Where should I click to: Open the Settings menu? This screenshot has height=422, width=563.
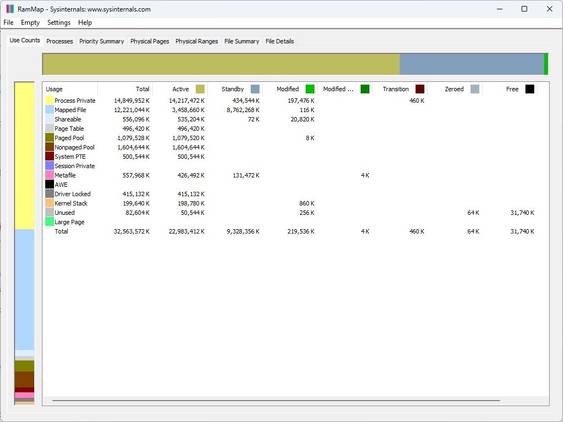[59, 23]
